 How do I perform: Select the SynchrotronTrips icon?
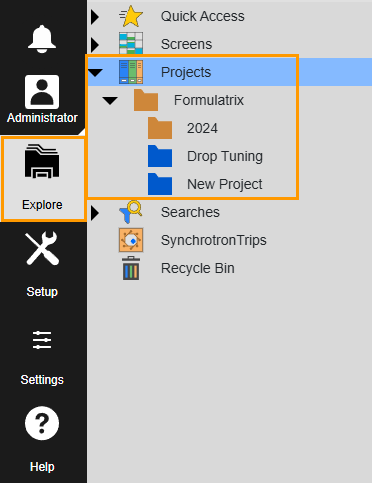(x=131, y=240)
